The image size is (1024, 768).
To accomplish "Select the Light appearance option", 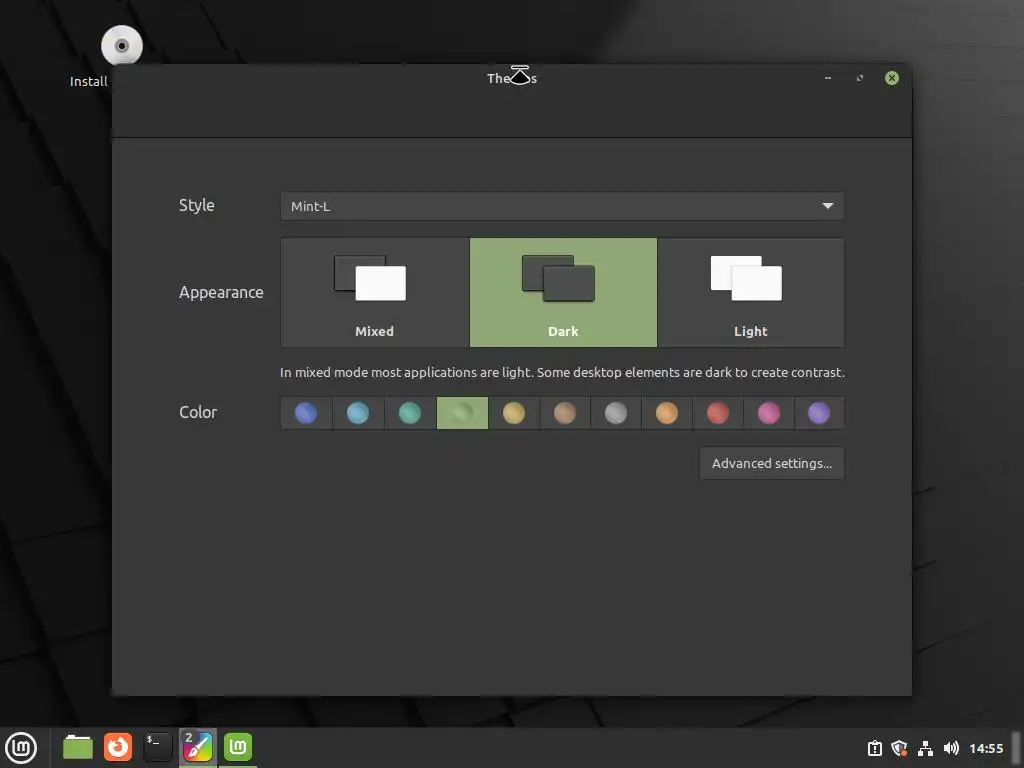I will click(x=750, y=293).
